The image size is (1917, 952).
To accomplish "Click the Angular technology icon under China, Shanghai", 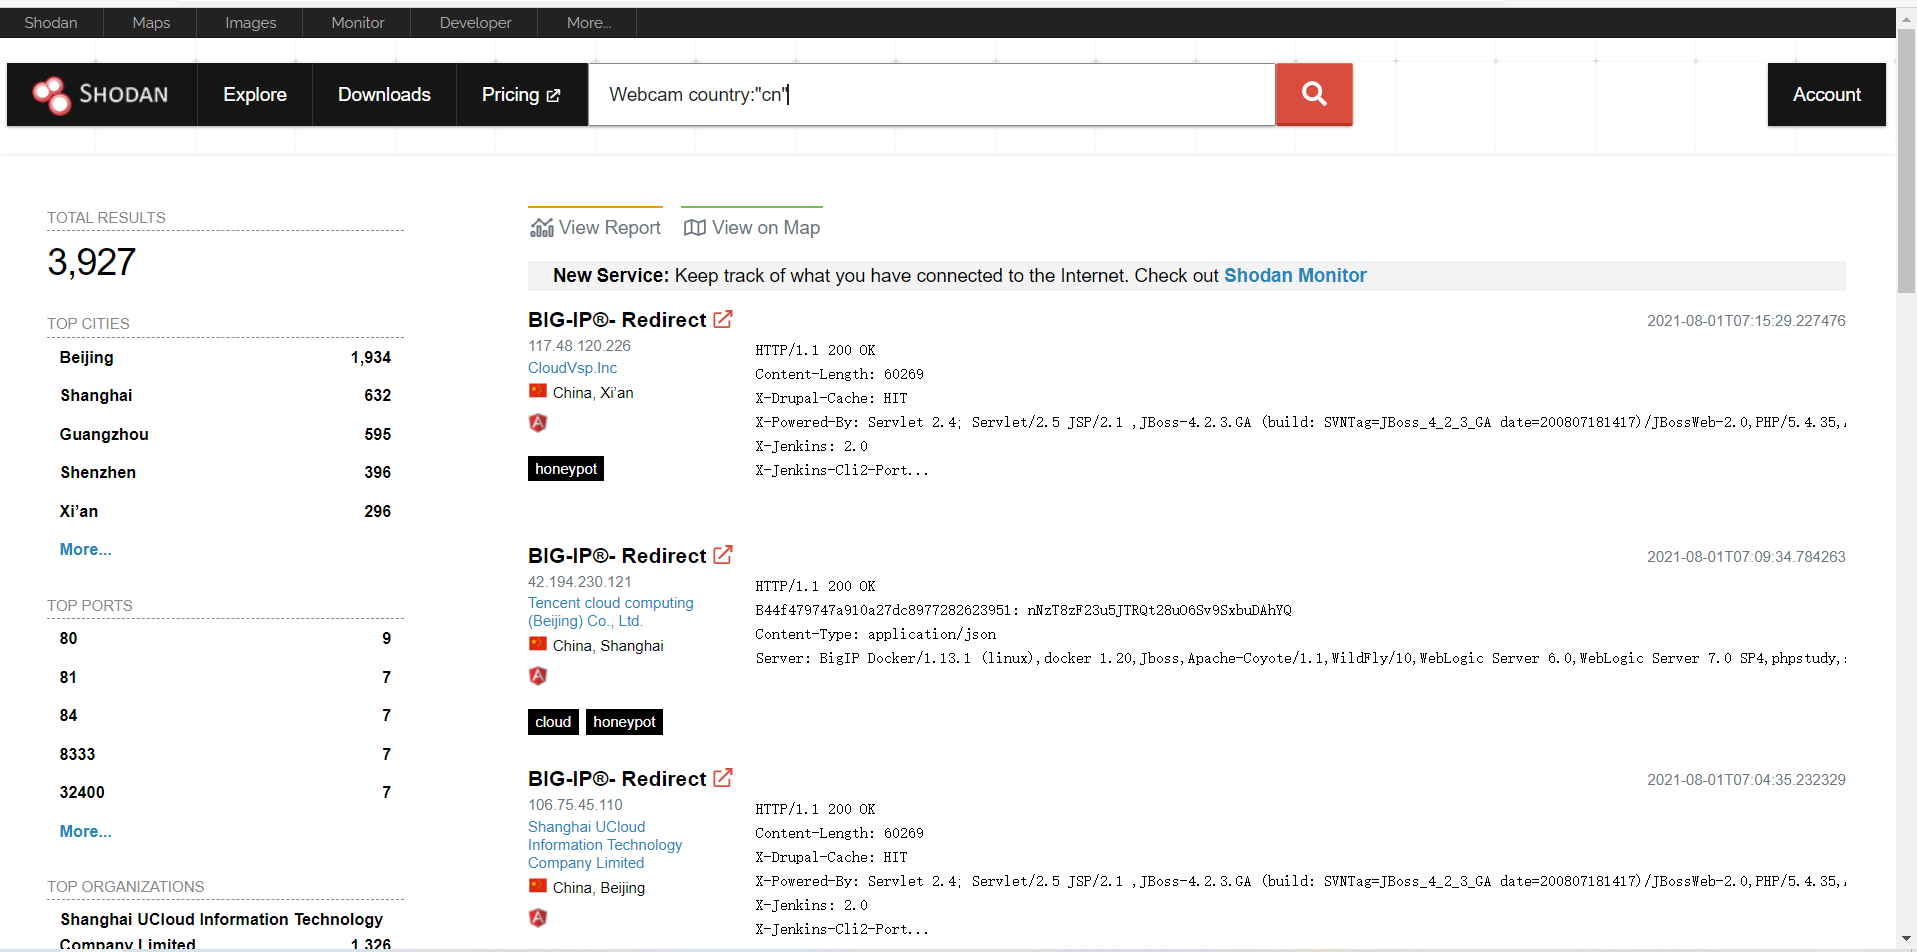I will tap(538, 676).
